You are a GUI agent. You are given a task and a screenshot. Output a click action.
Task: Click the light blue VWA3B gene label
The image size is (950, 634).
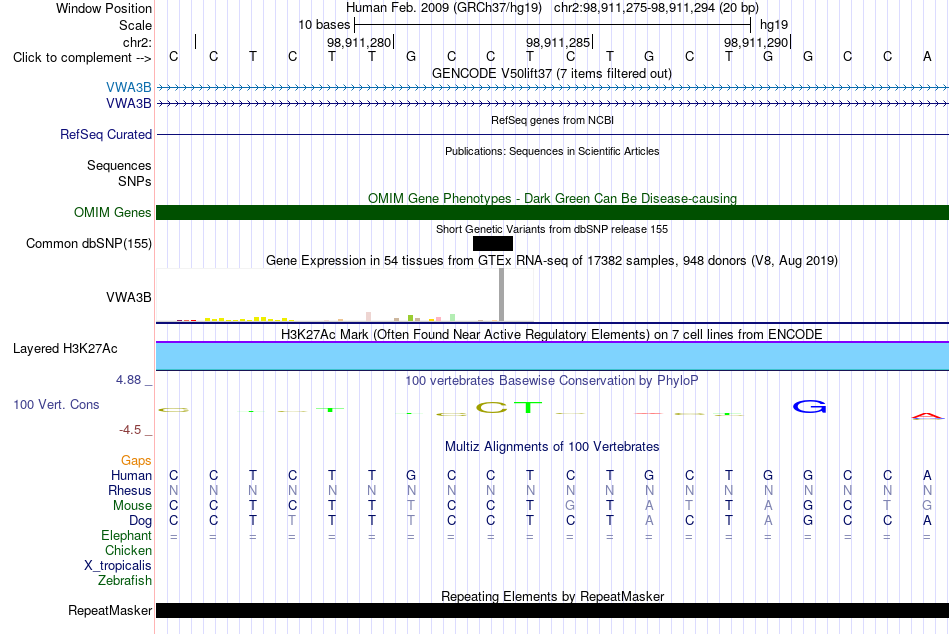[x=128, y=87]
